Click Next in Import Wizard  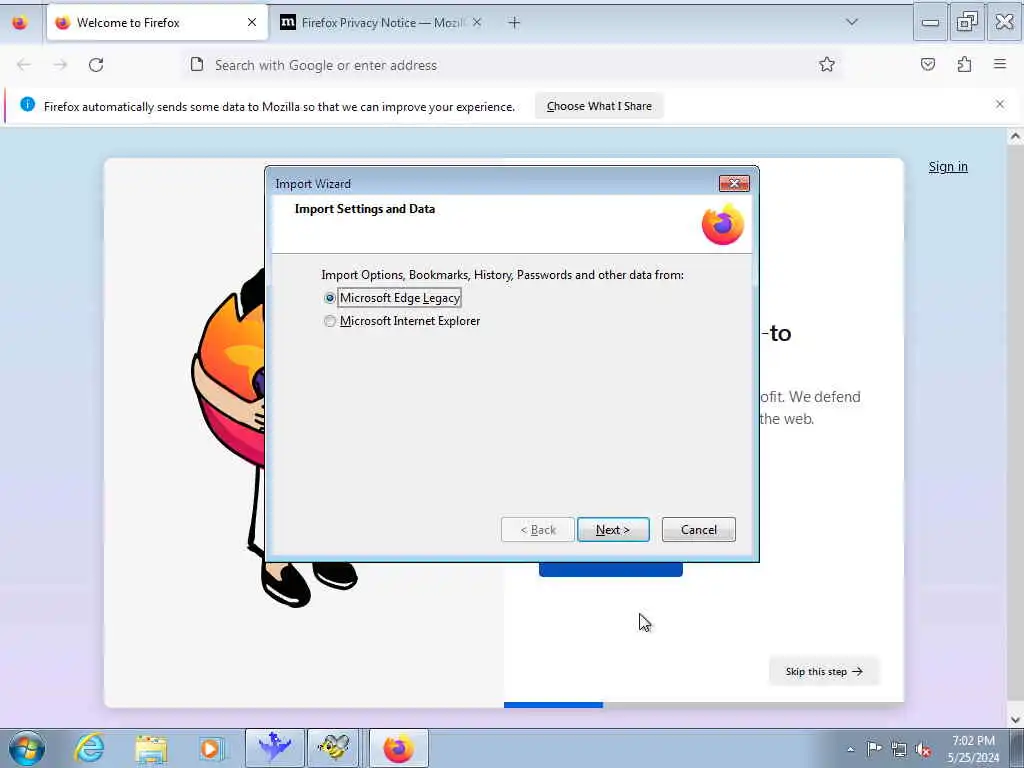tap(613, 530)
